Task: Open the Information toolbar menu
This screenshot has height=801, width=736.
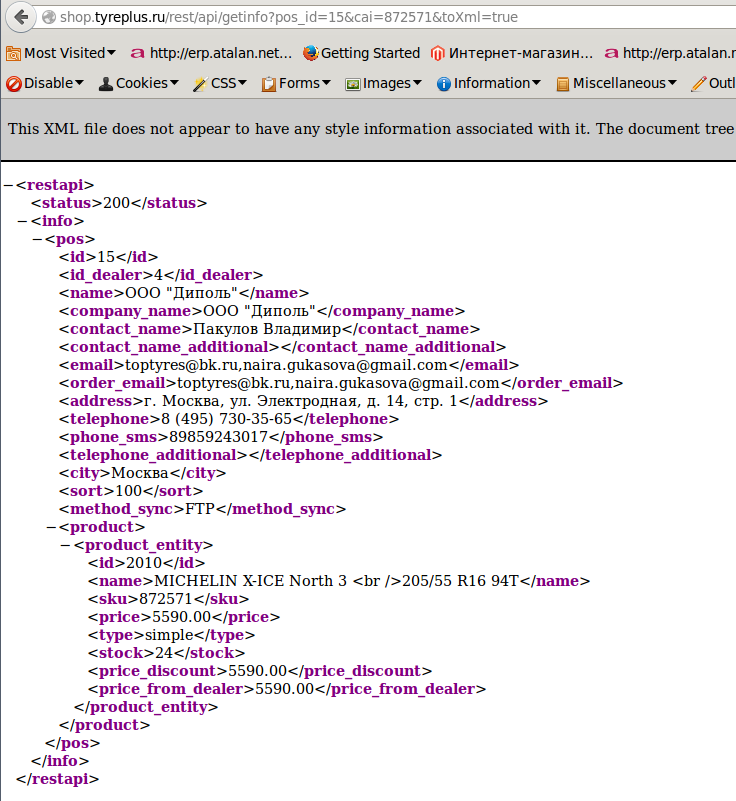Action: click(489, 83)
